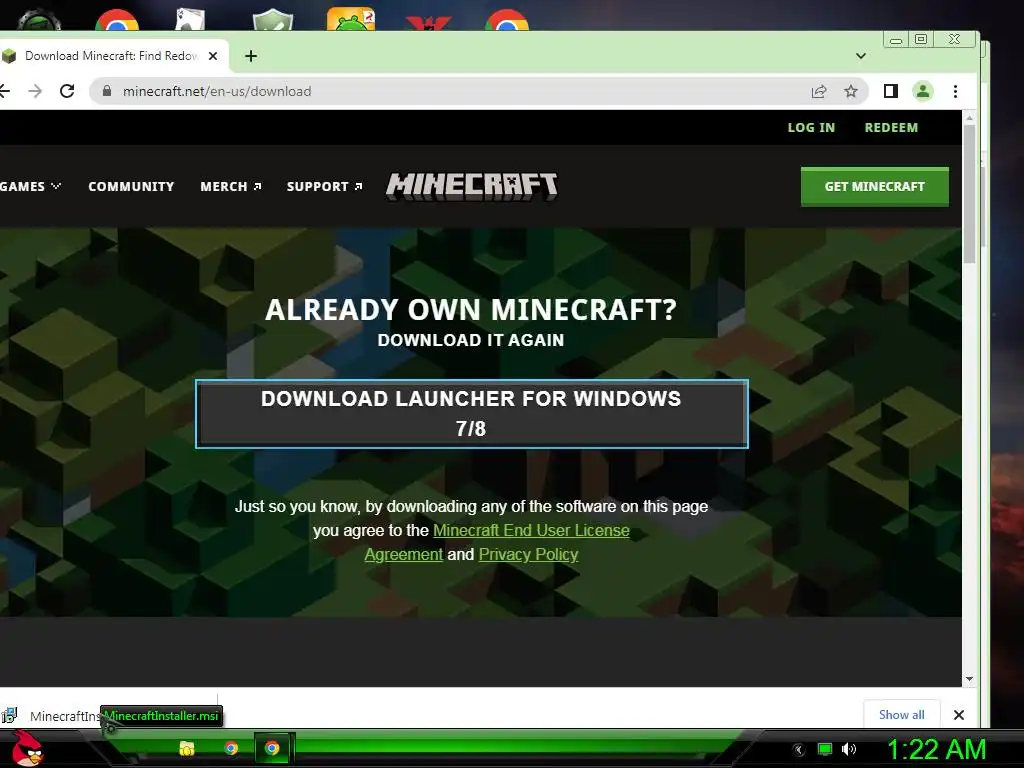This screenshot has width=1024, height=768.
Task: Share this page using the share icon
Action: 819,91
